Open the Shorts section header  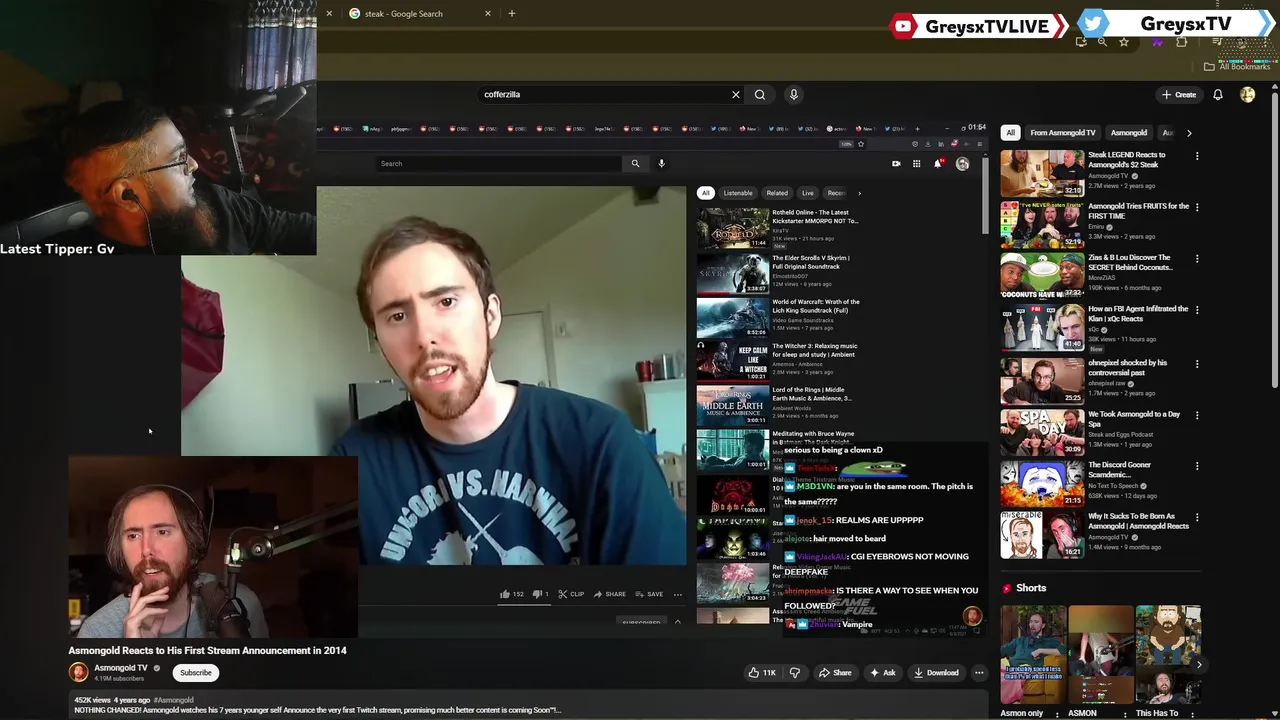click(x=1024, y=588)
